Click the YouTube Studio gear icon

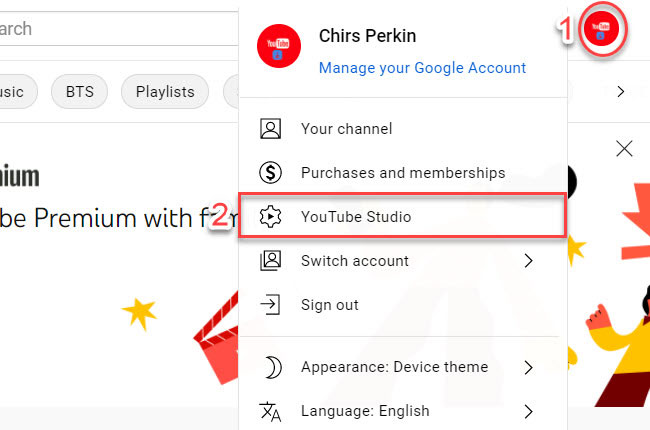(x=270, y=216)
